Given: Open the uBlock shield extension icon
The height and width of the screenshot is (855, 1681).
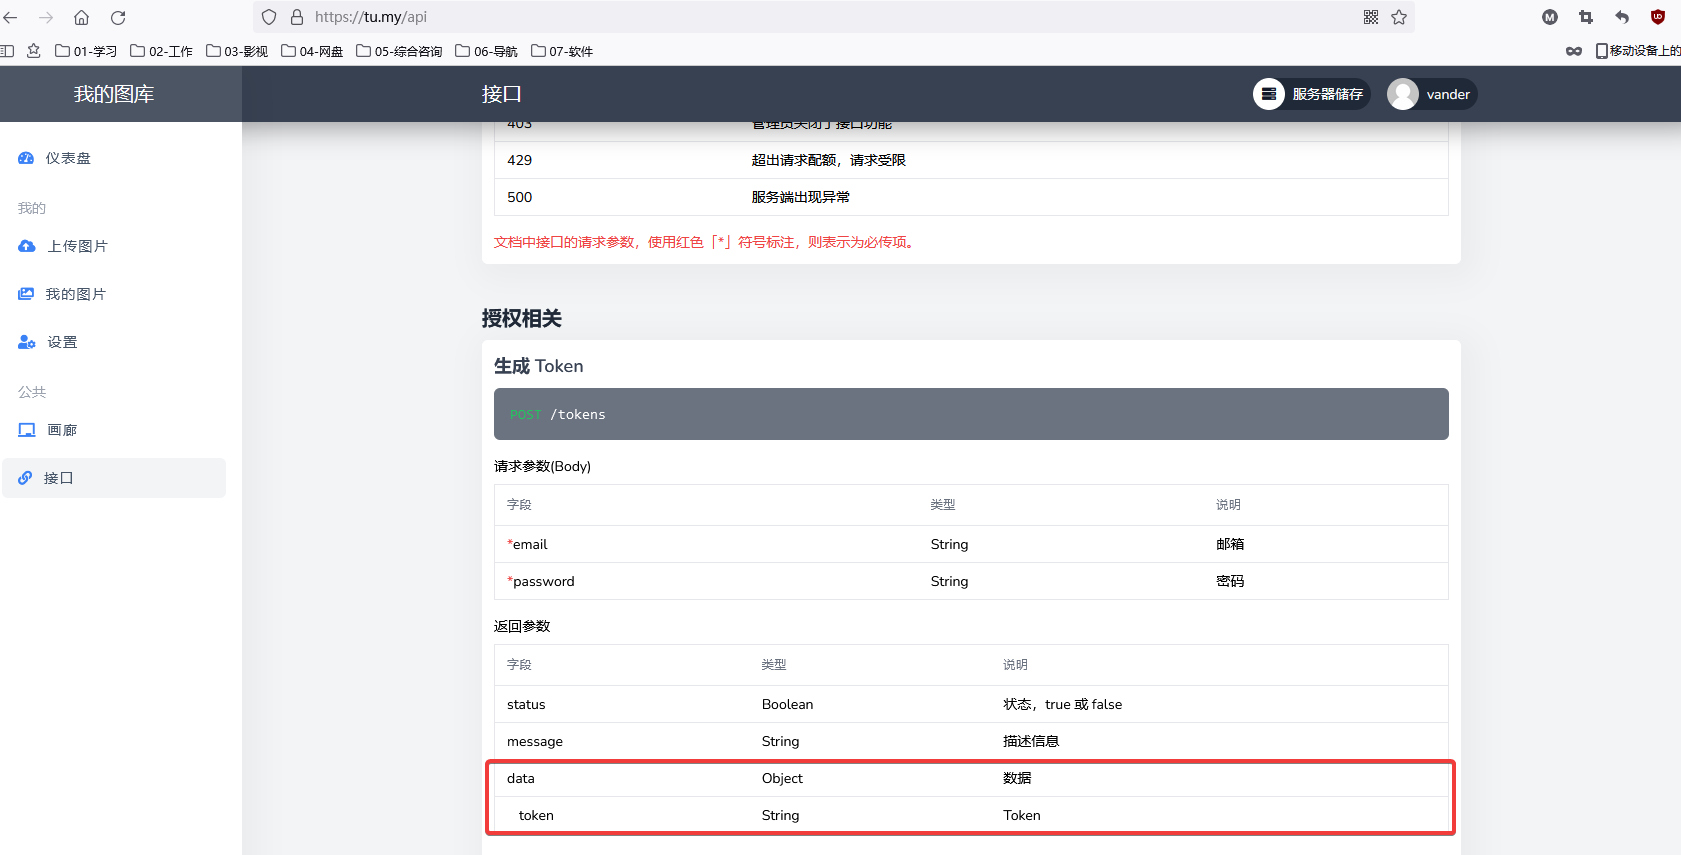Looking at the screenshot, I should click(x=1658, y=17).
